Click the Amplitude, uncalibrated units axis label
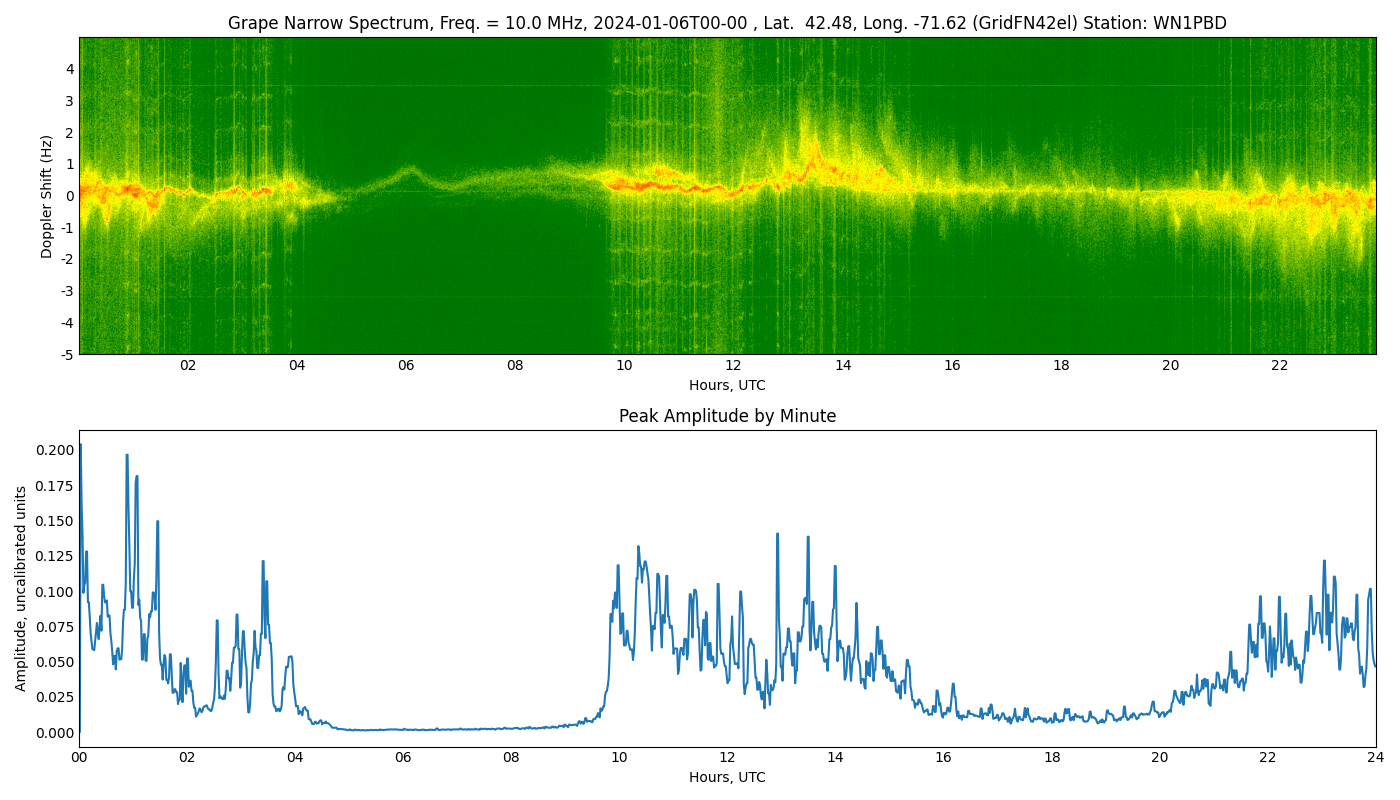The image size is (1400, 800). pyautogui.click(x=21, y=588)
